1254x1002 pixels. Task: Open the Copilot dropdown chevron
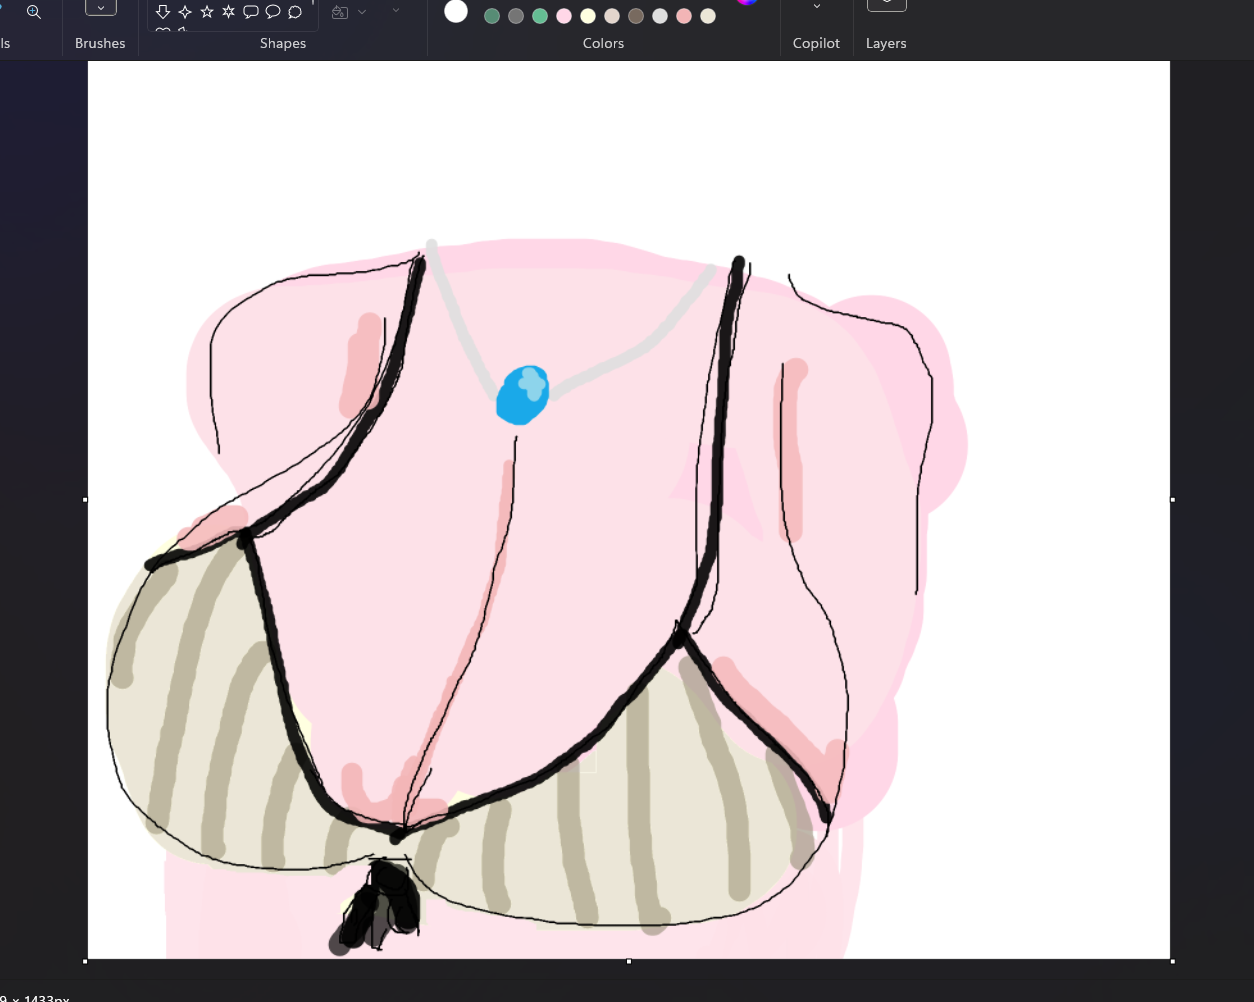point(817,7)
